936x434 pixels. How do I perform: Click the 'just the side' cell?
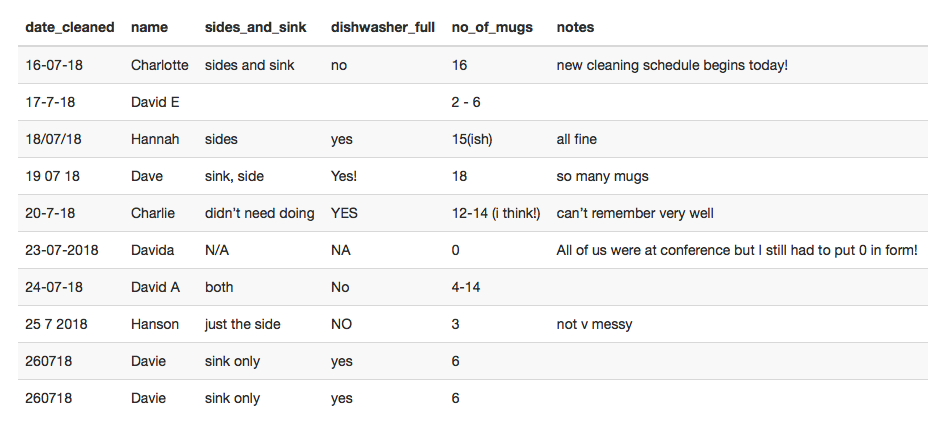(x=242, y=324)
